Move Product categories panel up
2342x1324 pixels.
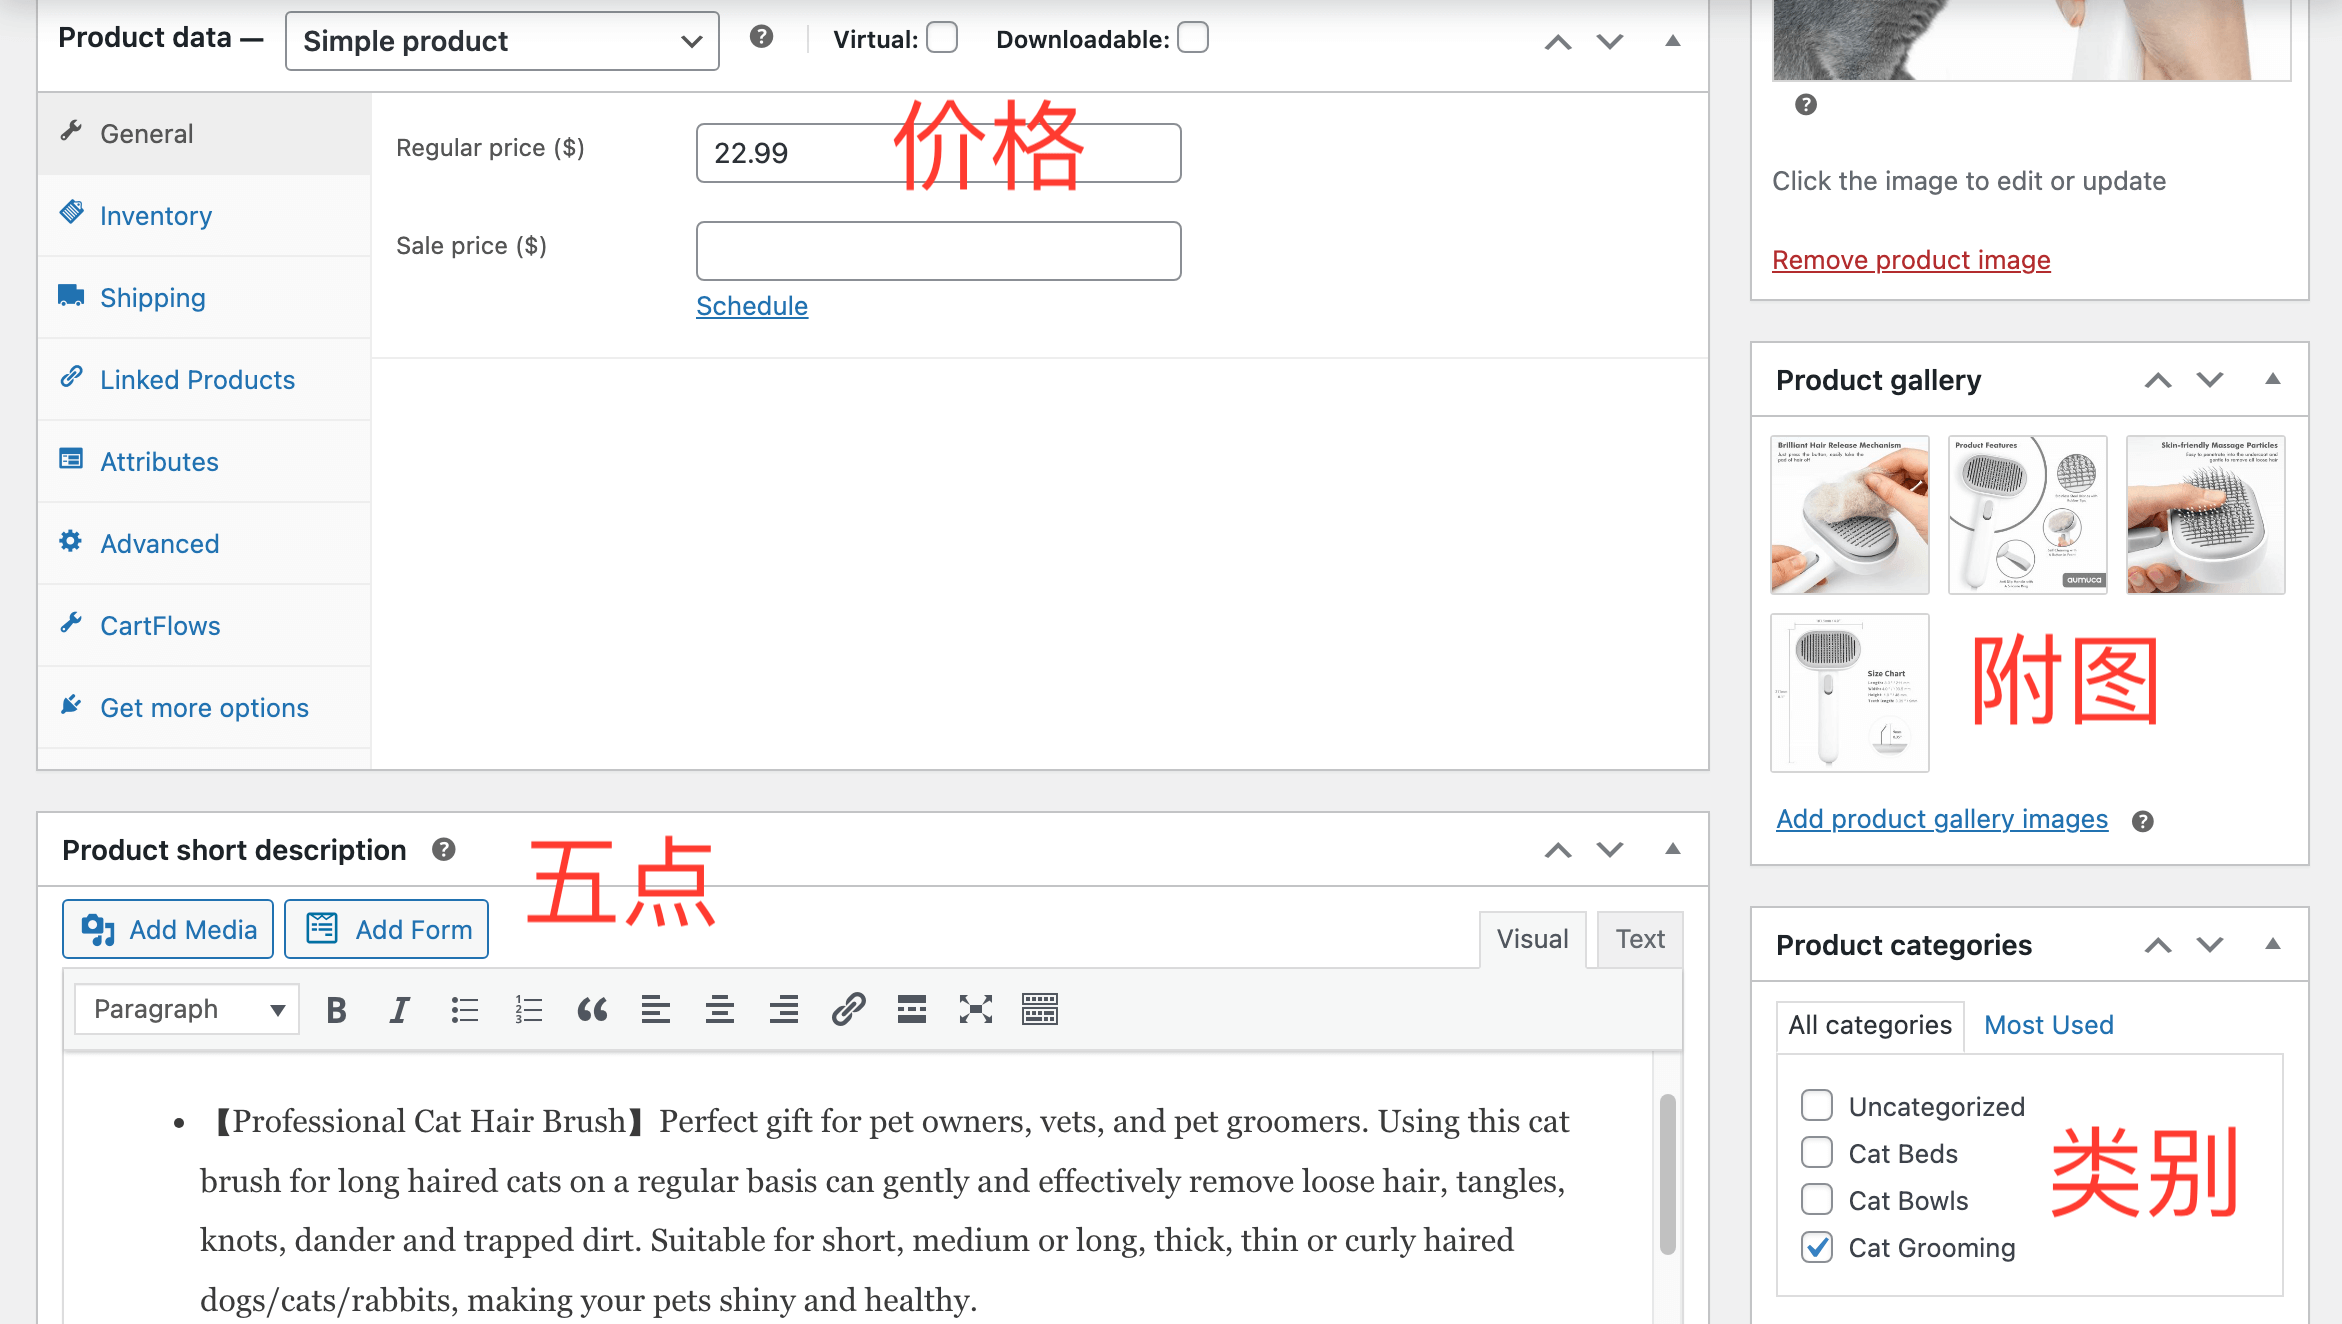tap(2158, 945)
